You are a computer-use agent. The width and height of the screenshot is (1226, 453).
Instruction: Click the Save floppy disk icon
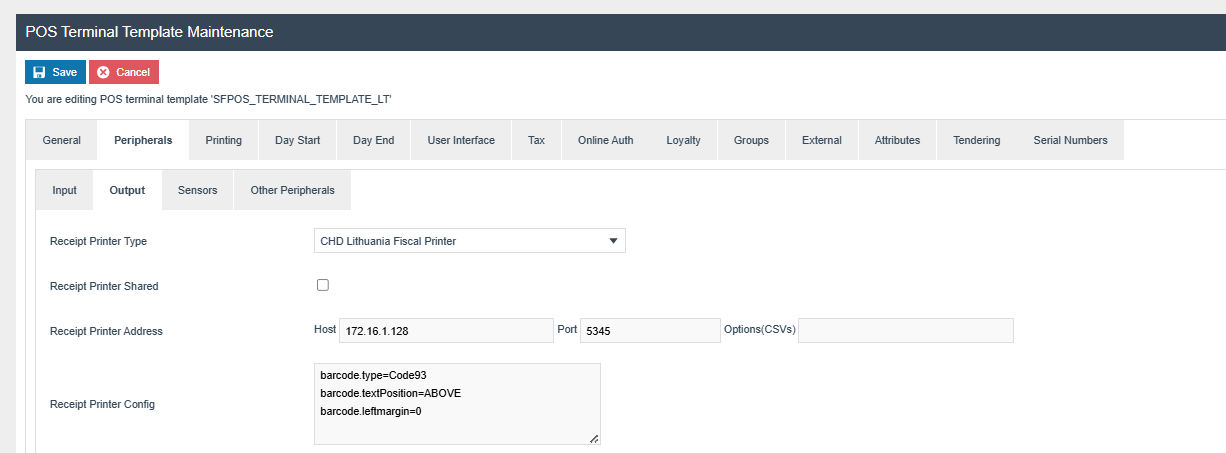pyautogui.click(x=39, y=72)
